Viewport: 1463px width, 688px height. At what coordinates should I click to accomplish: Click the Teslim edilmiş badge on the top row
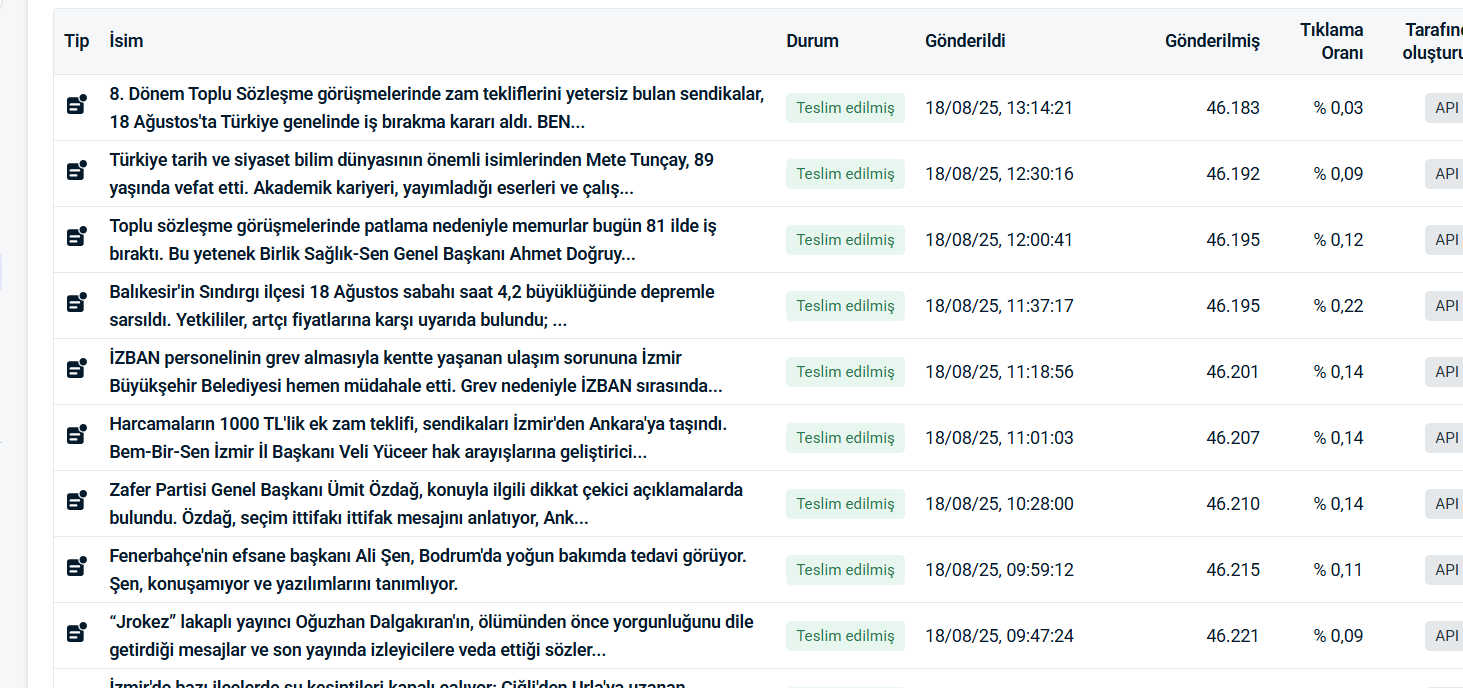pos(845,107)
